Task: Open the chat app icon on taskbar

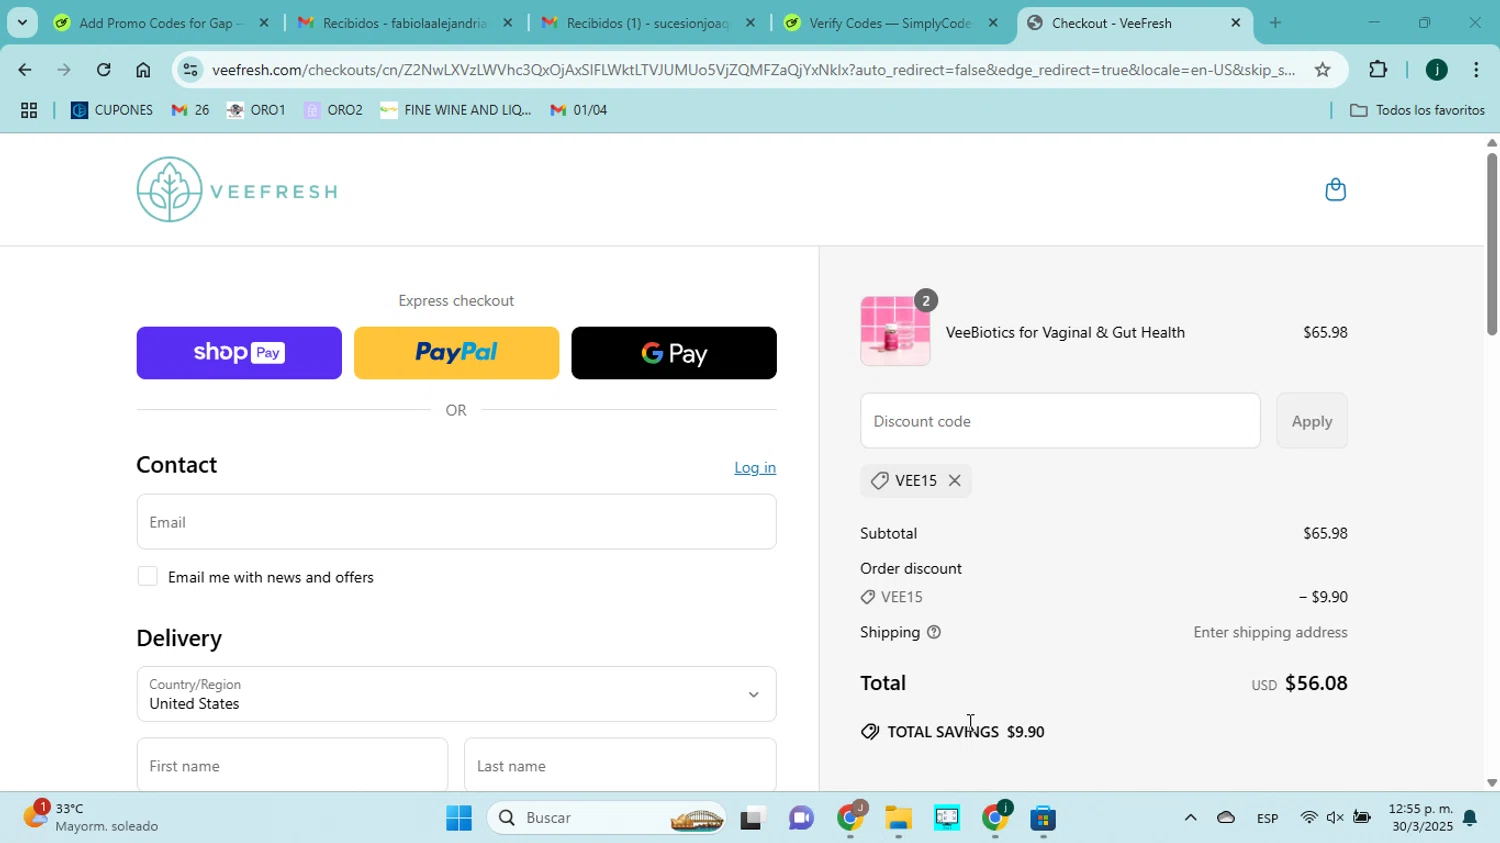Action: [x=801, y=818]
